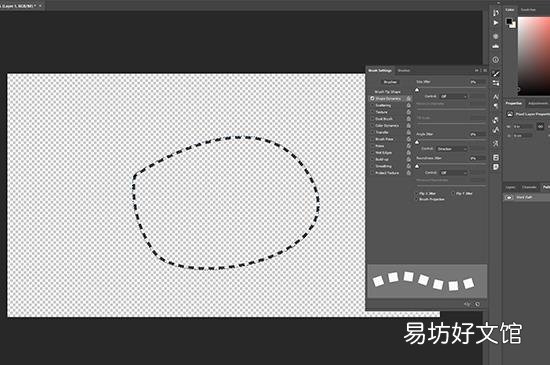
Task: Open Brush Settings panel flyout menu
Action: (x=485, y=70)
